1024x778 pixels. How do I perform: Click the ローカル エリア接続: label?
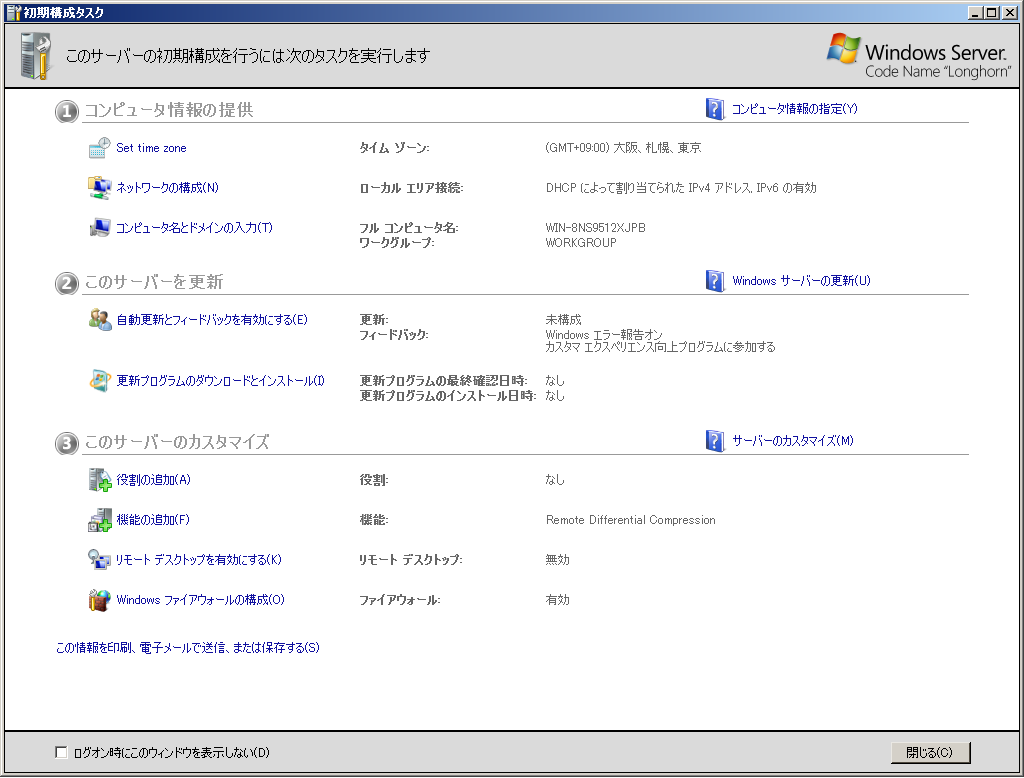[x=411, y=188]
